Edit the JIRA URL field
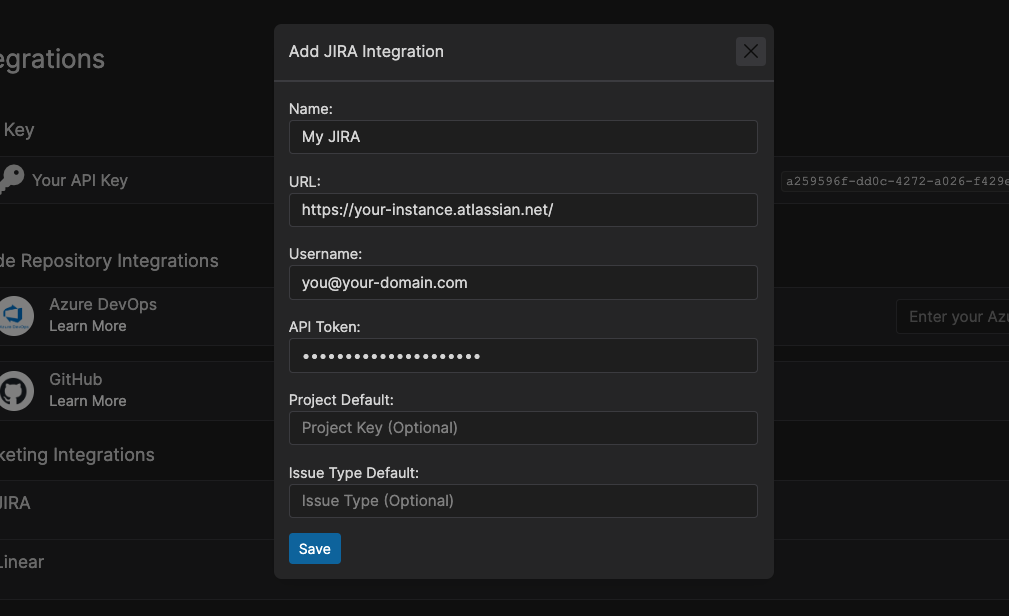 click(x=523, y=210)
